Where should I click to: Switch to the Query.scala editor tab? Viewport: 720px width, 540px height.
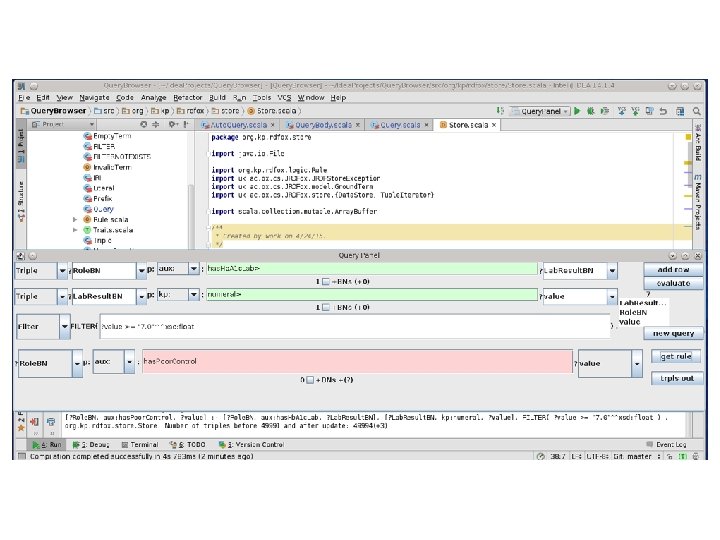point(399,125)
